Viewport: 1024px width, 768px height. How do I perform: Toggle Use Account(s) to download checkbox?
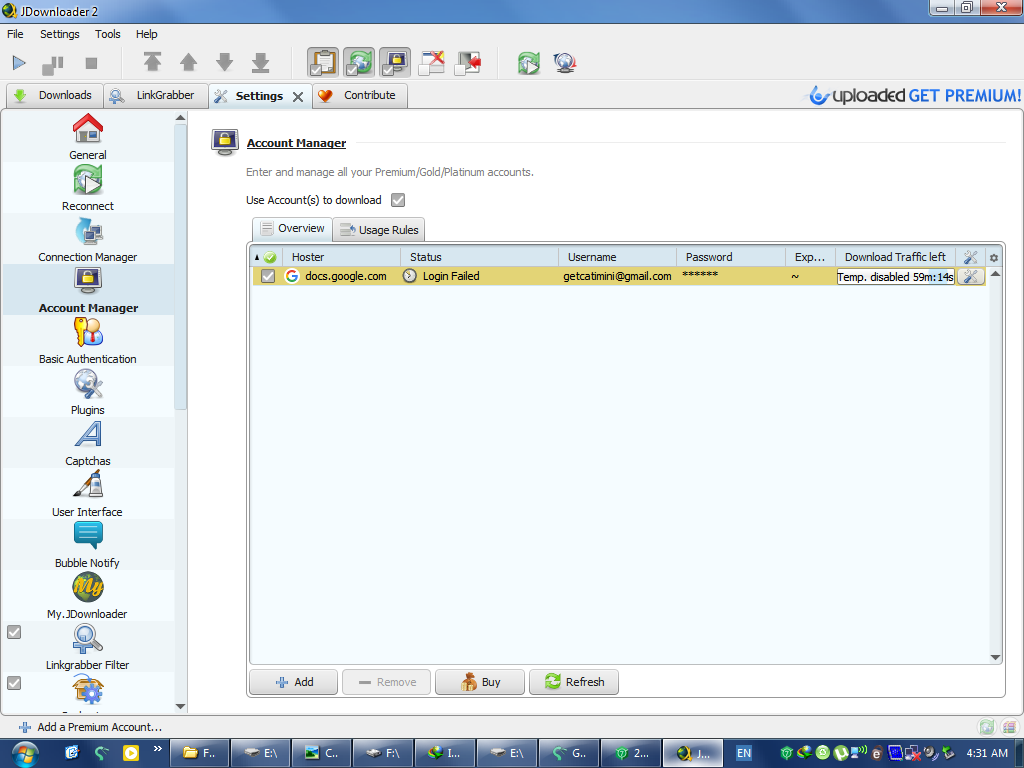pyautogui.click(x=398, y=200)
